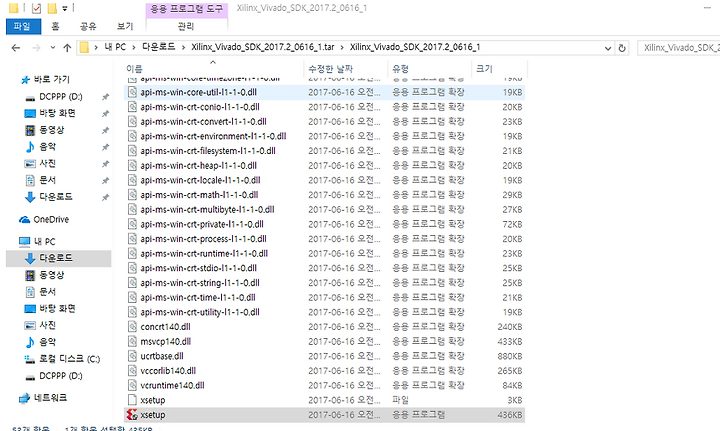The image size is (720, 431).
Task: Click 내 PC in the address breadcrumb
Action: click(x=115, y=47)
